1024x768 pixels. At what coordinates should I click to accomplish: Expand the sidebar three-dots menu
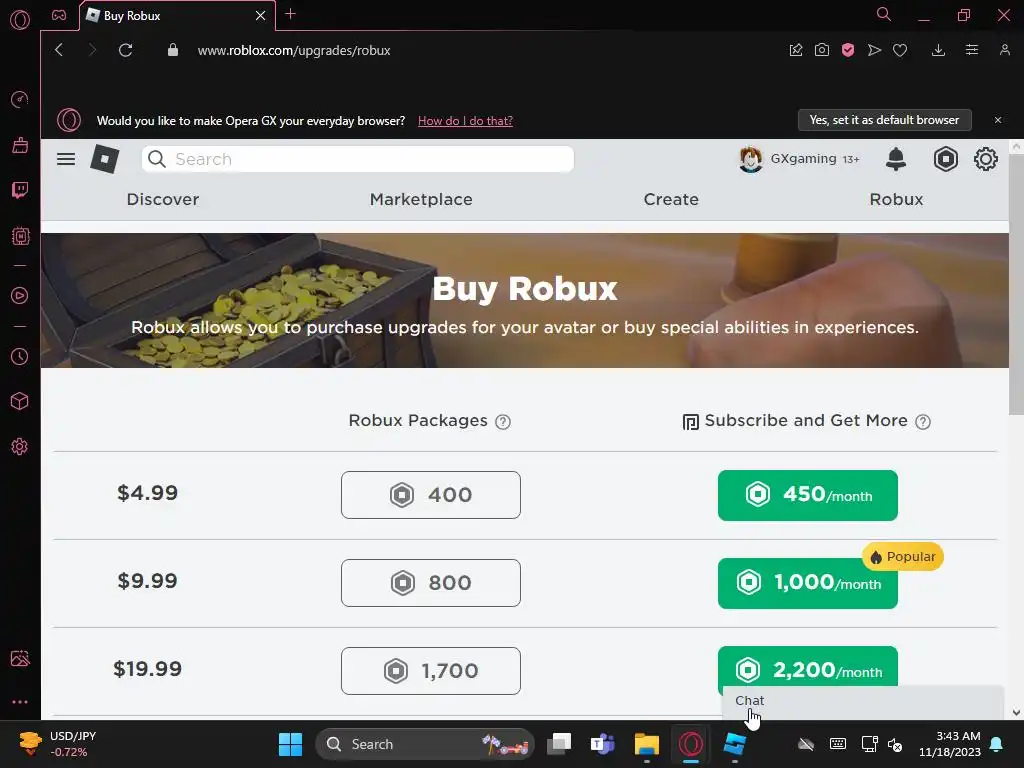20,702
